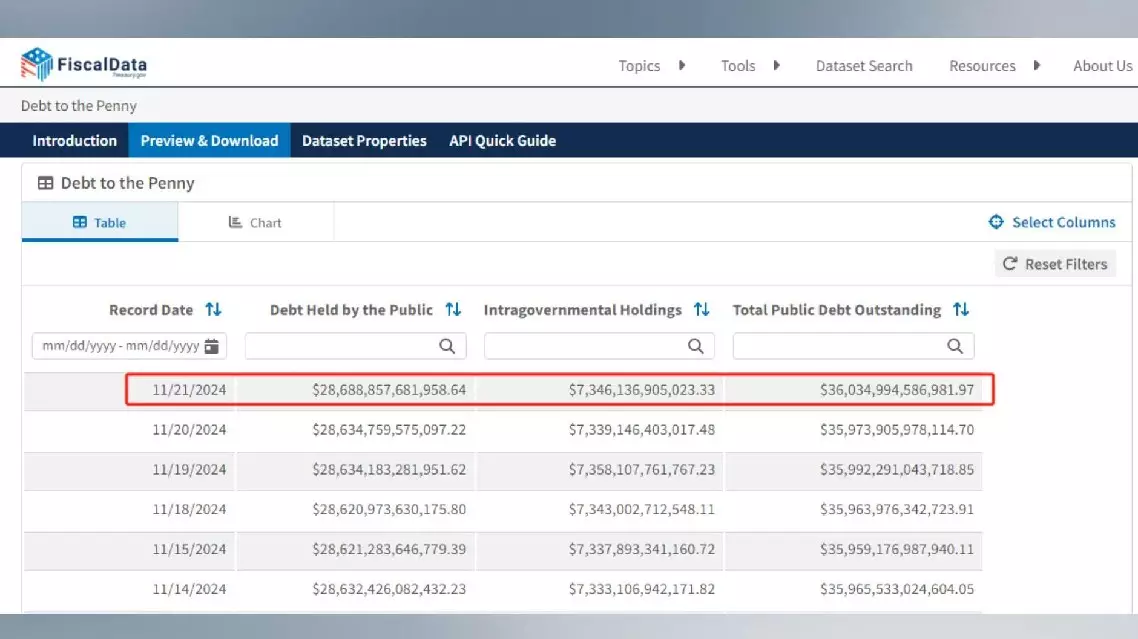The image size is (1138, 639).
Task: Open the Select Columns panel
Action: pyautogui.click(x=1052, y=222)
